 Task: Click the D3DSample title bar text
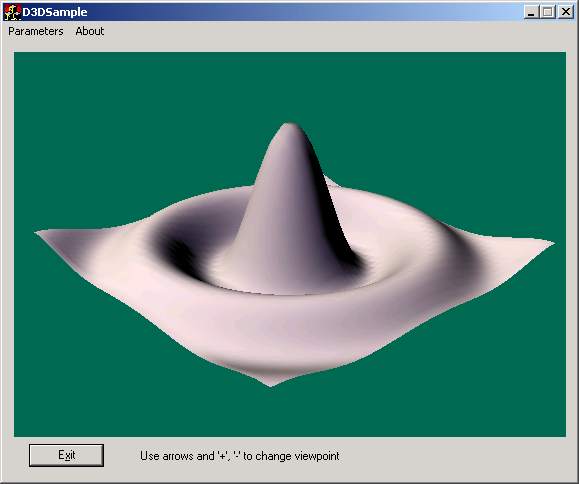pyautogui.click(x=55, y=12)
